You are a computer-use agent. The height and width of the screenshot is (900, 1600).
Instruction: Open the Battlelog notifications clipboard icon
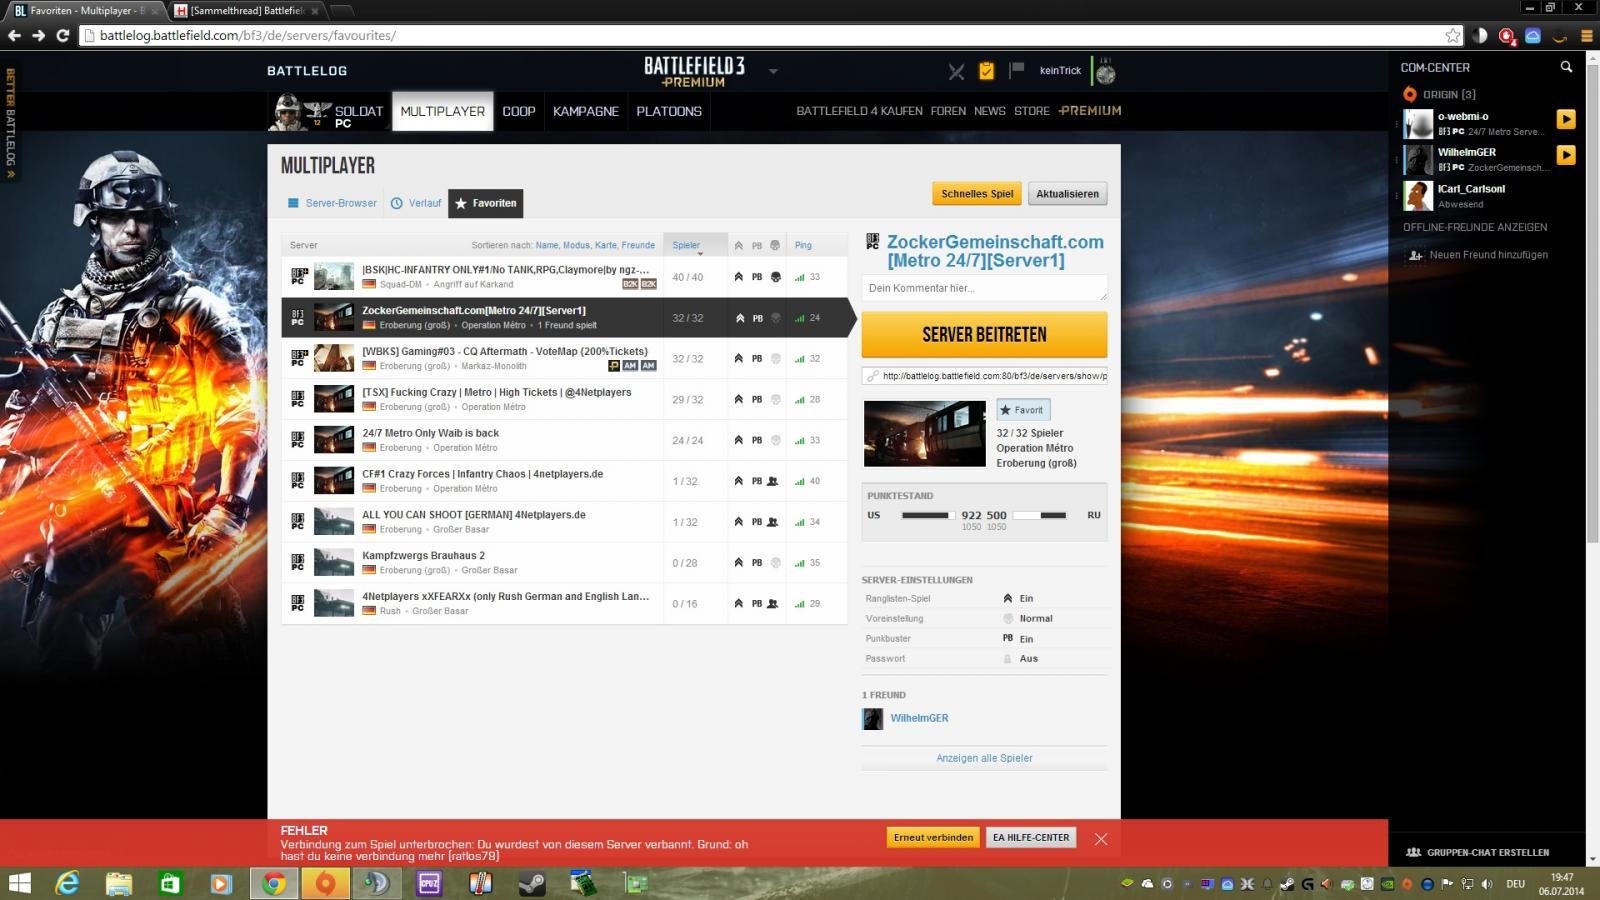(x=986, y=71)
